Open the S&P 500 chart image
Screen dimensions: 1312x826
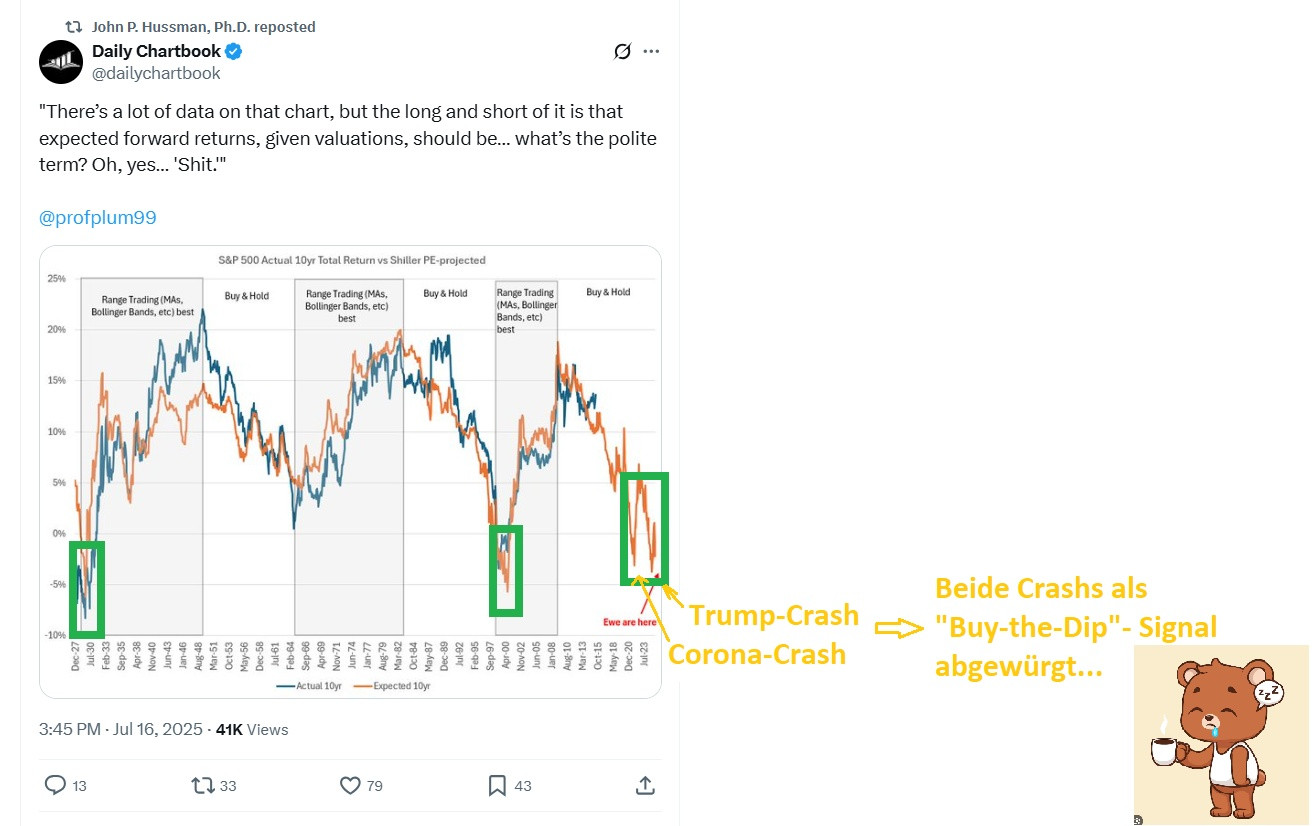pos(350,471)
